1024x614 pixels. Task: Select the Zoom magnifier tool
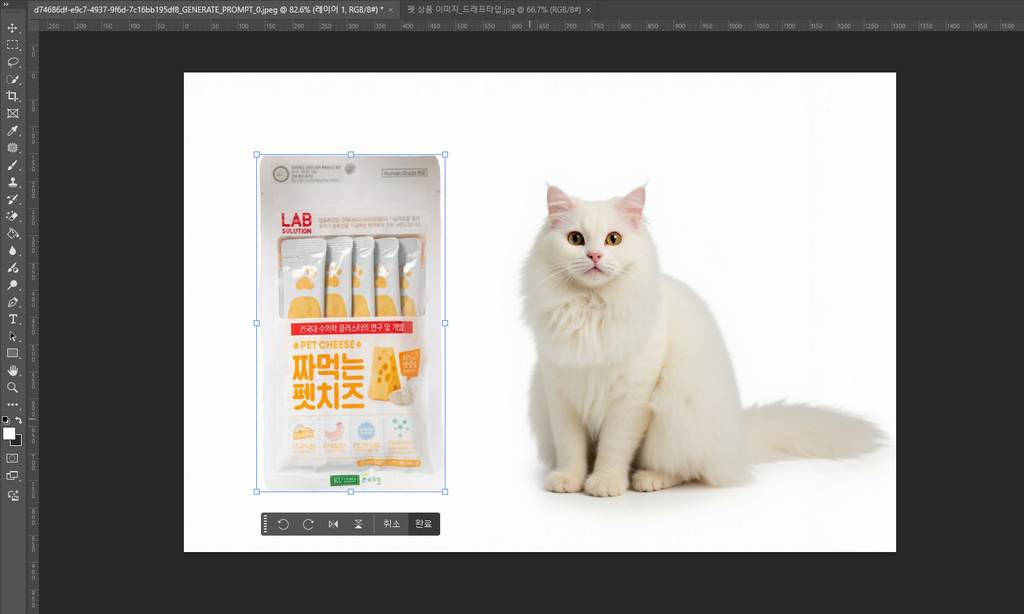12,387
